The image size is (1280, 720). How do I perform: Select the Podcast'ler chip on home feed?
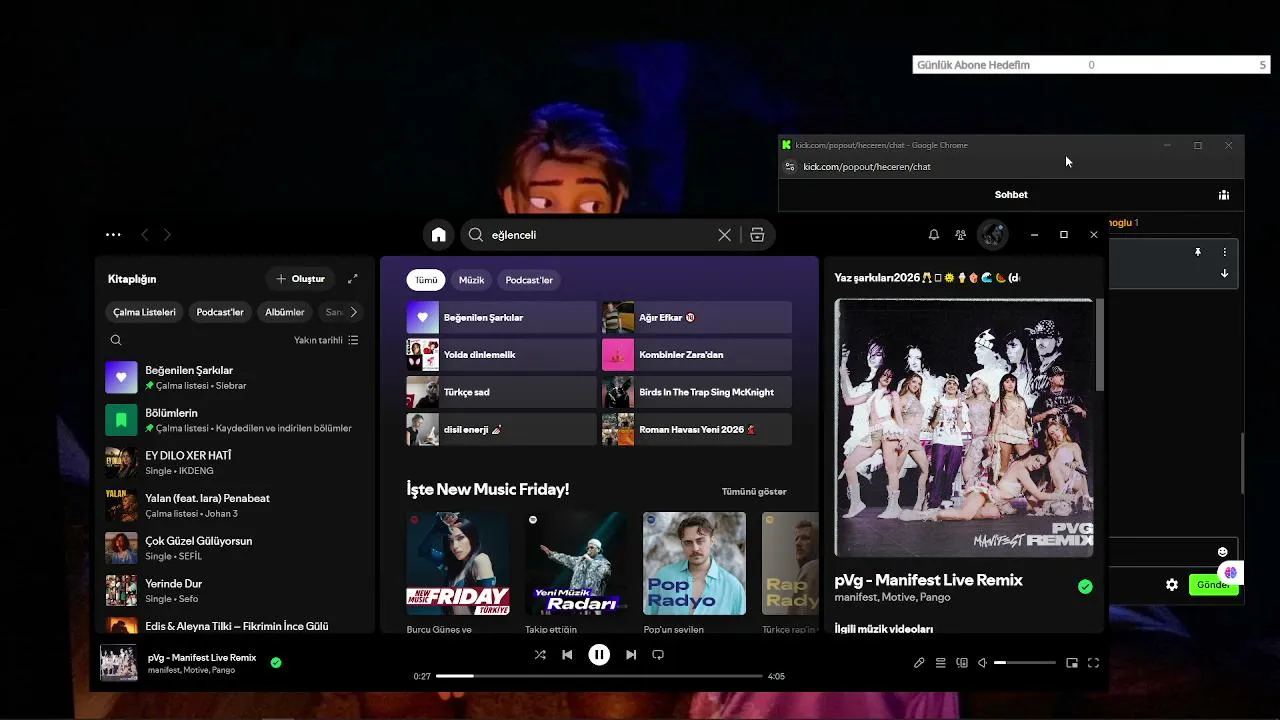tap(529, 280)
